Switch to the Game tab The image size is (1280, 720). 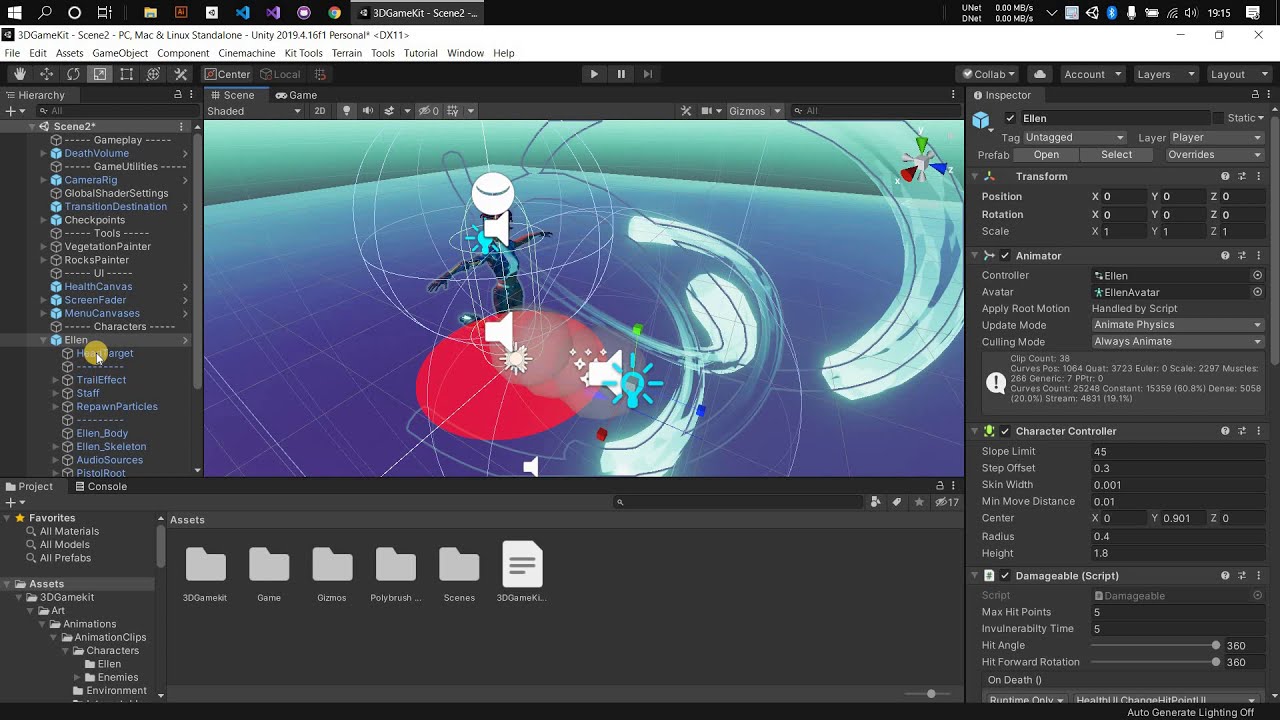[x=296, y=95]
